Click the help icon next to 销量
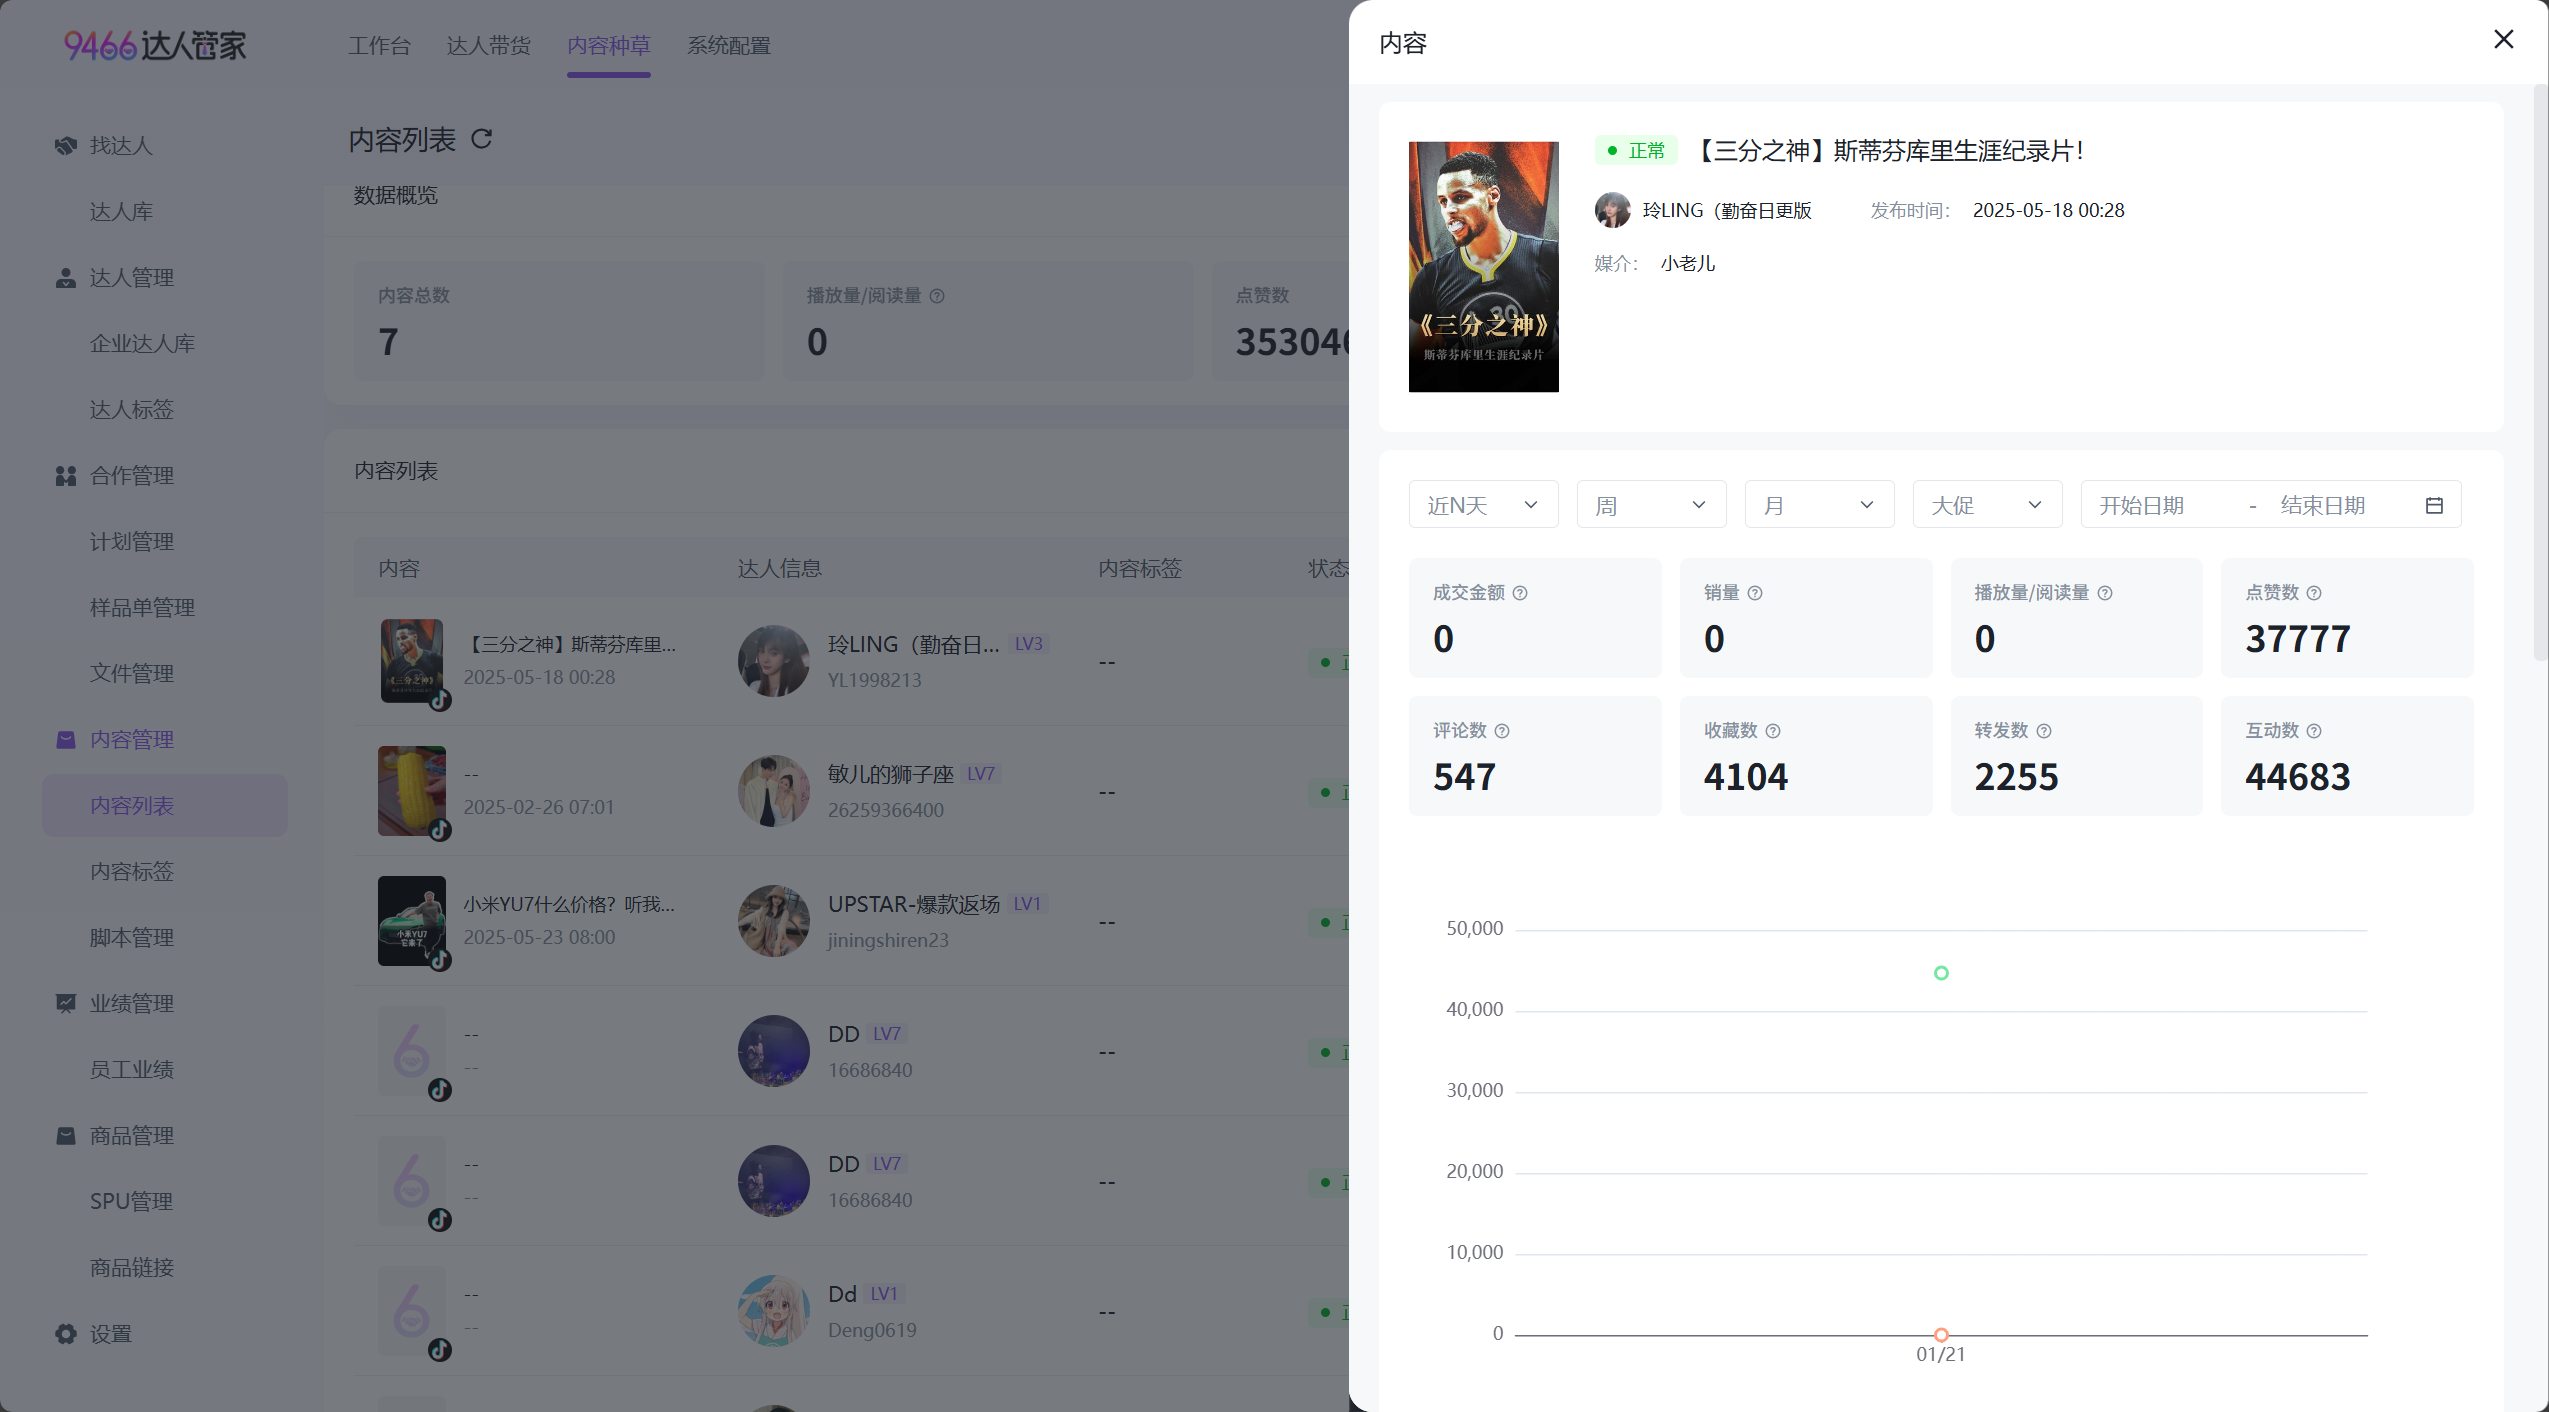Viewport: 2549px width, 1412px height. point(1755,593)
